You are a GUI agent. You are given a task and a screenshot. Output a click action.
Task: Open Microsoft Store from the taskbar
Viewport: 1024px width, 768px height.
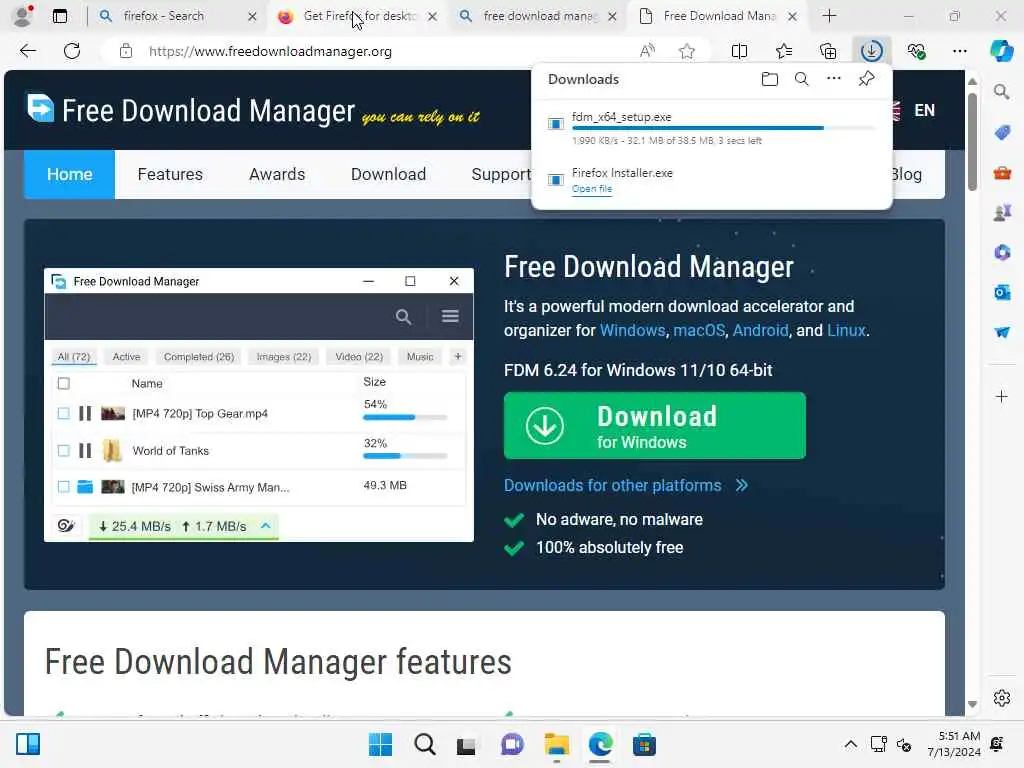click(x=644, y=744)
